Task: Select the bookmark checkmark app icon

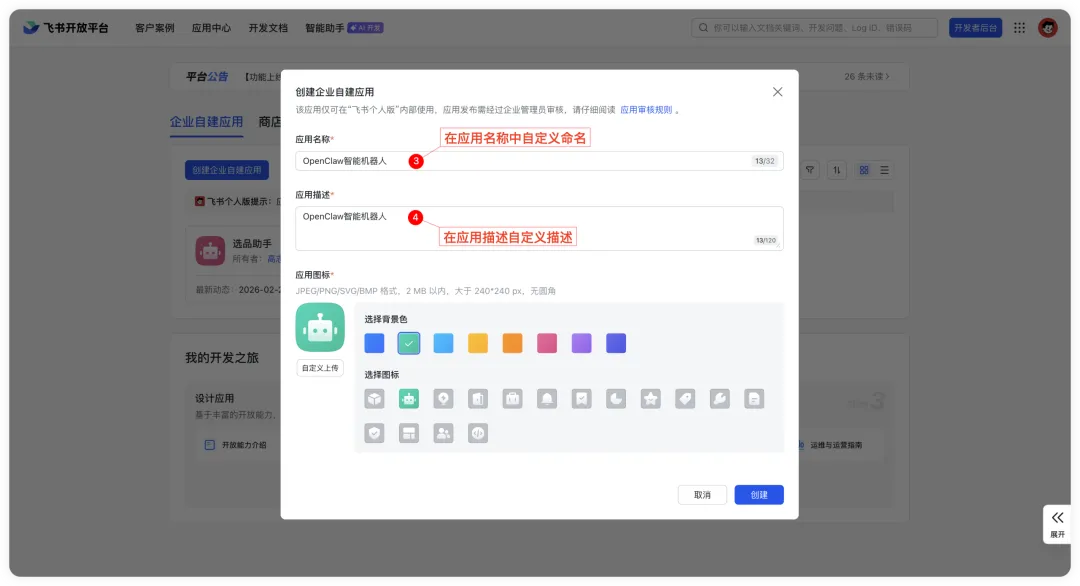Action: pyautogui.click(x=581, y=399)
